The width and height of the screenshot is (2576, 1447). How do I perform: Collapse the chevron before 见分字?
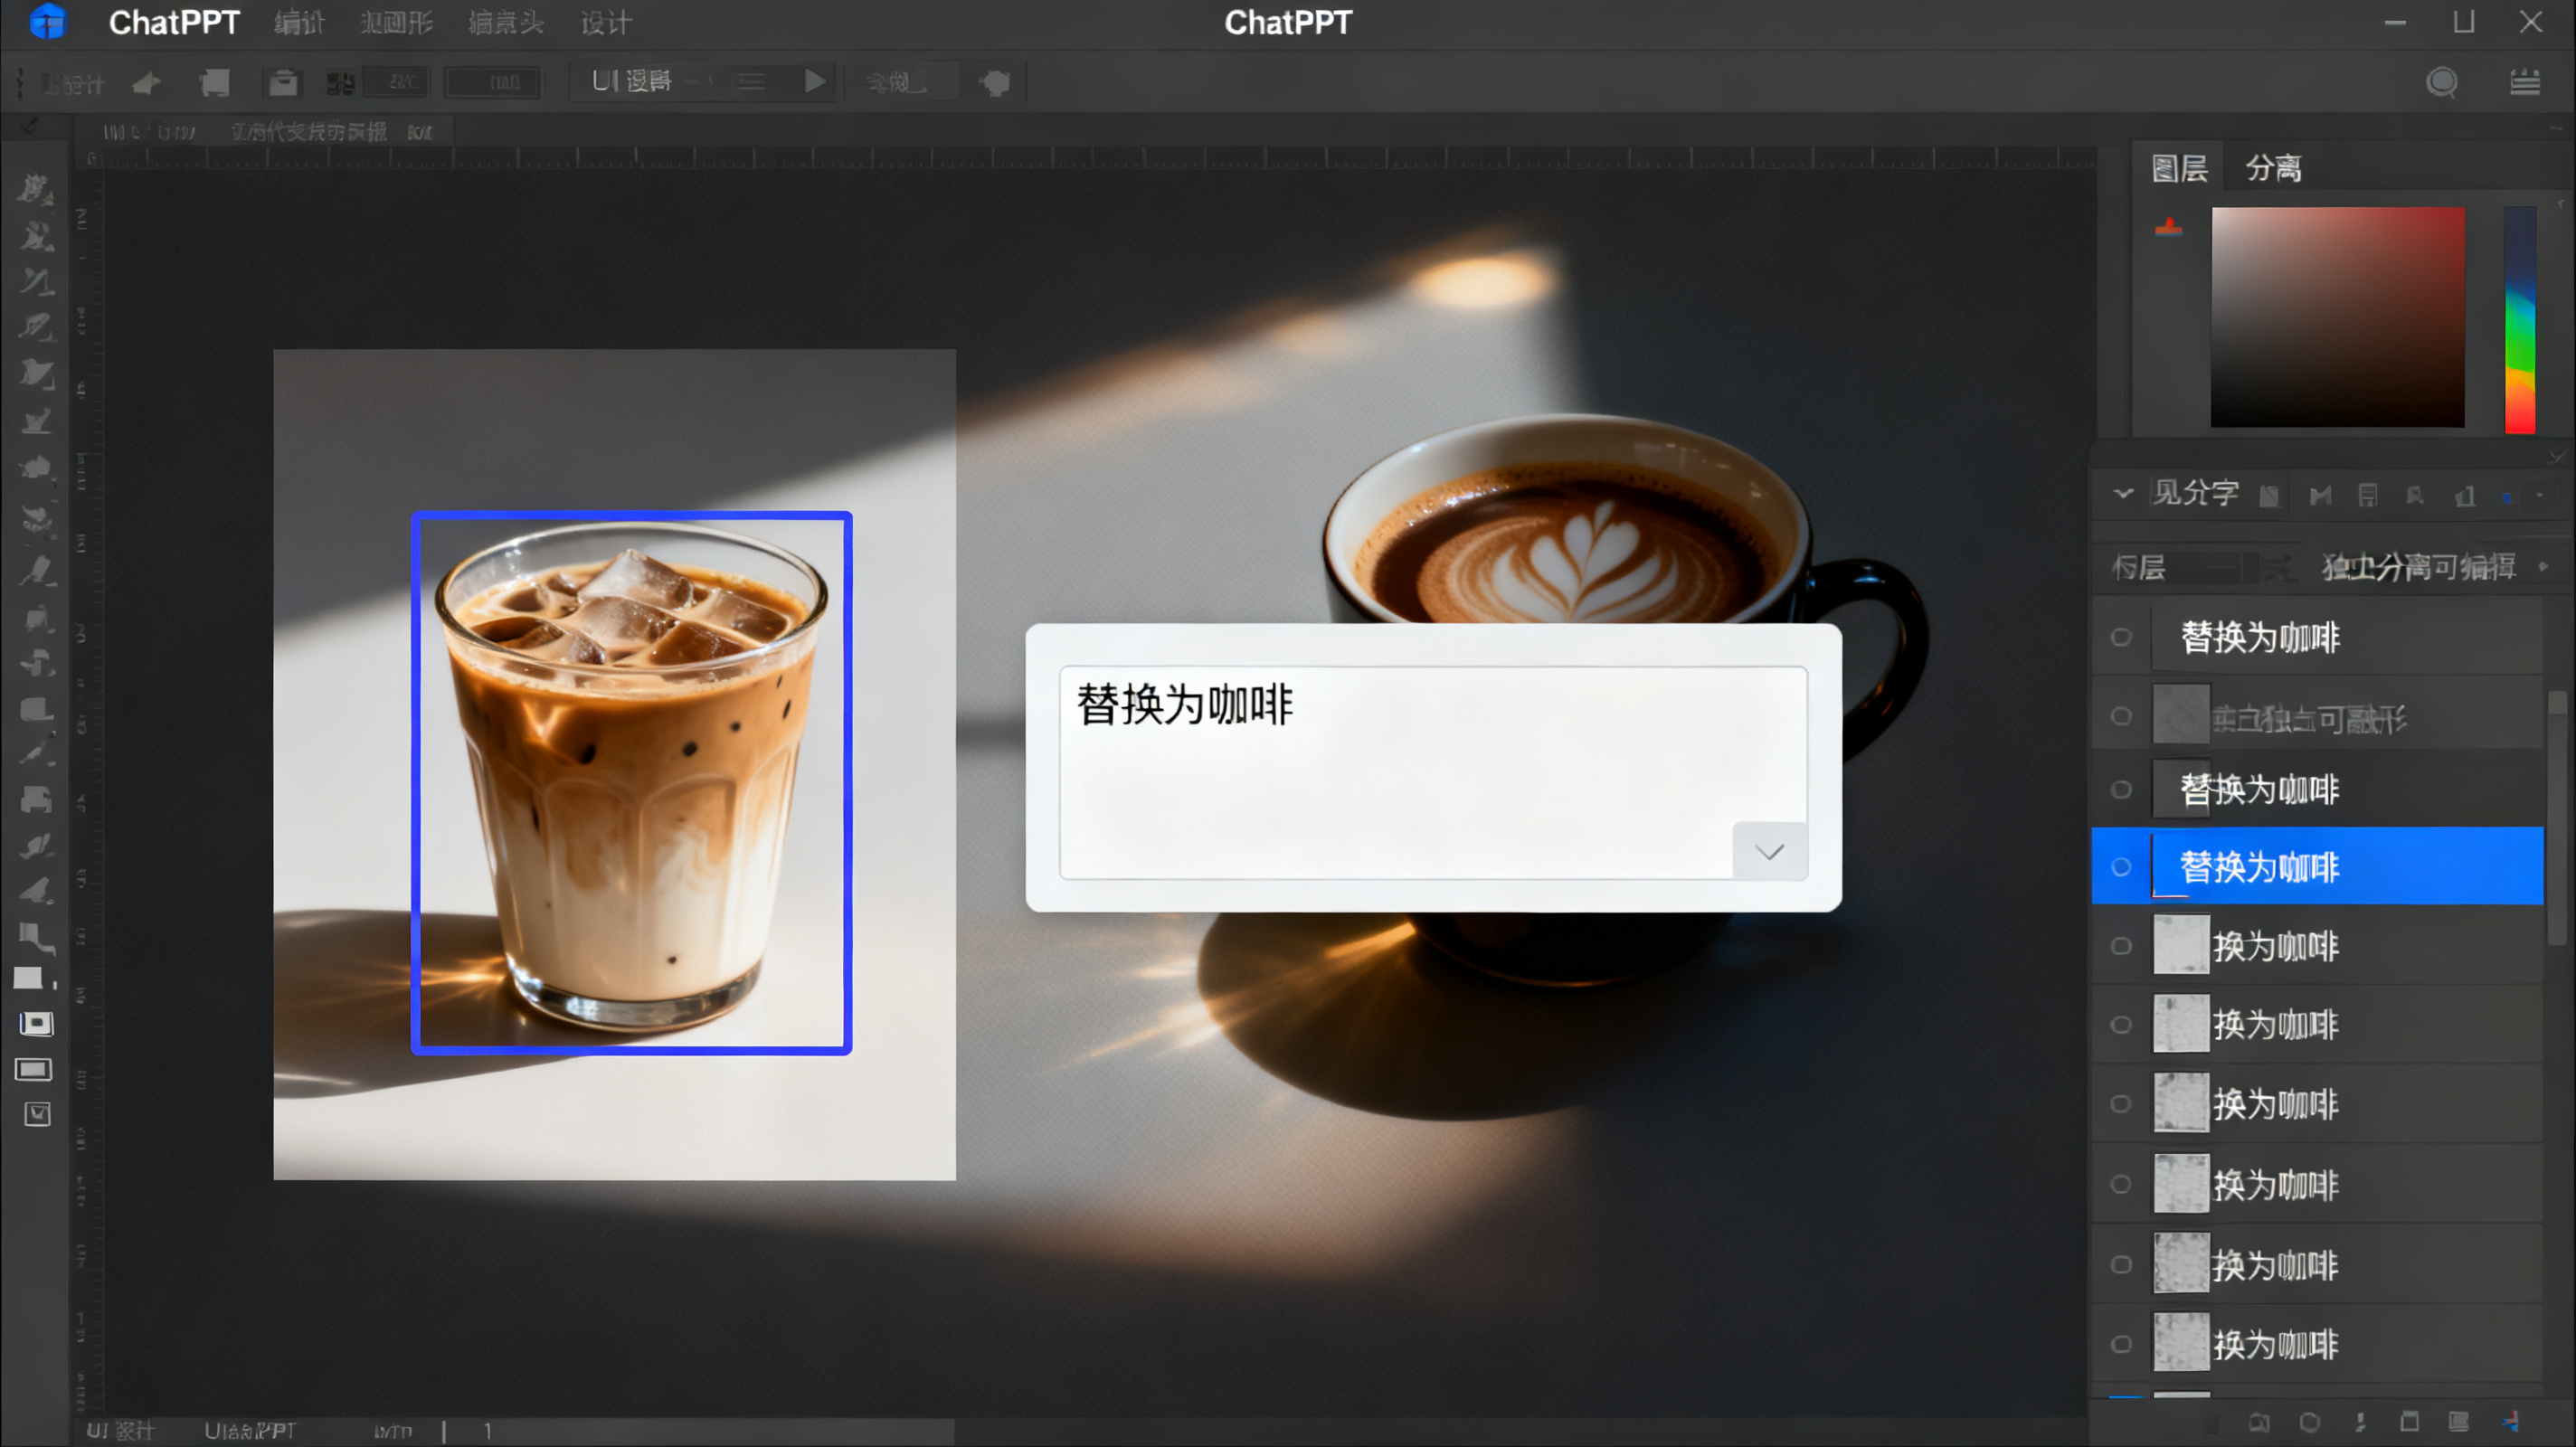click(x=2123, y=493)
